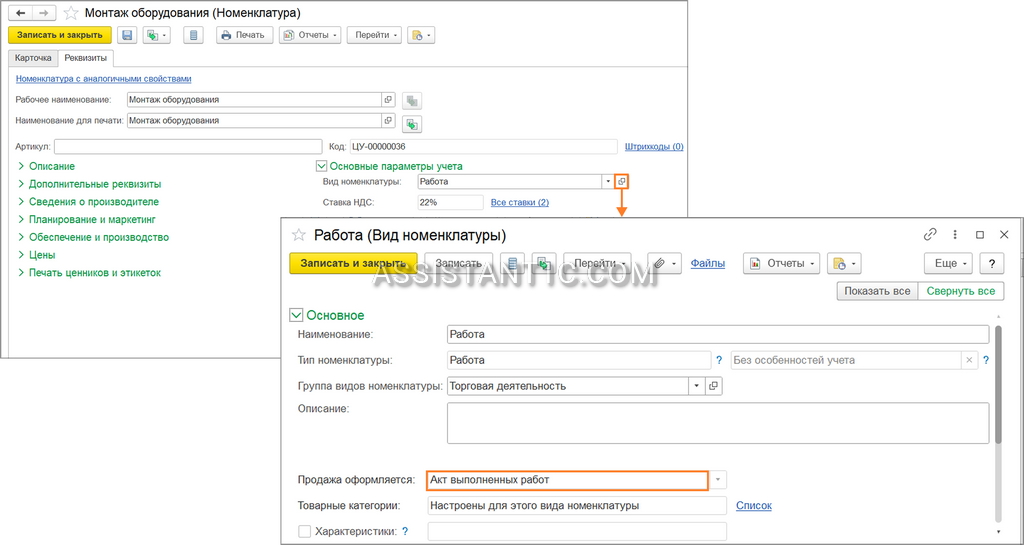Open the Еще menu

948,263
